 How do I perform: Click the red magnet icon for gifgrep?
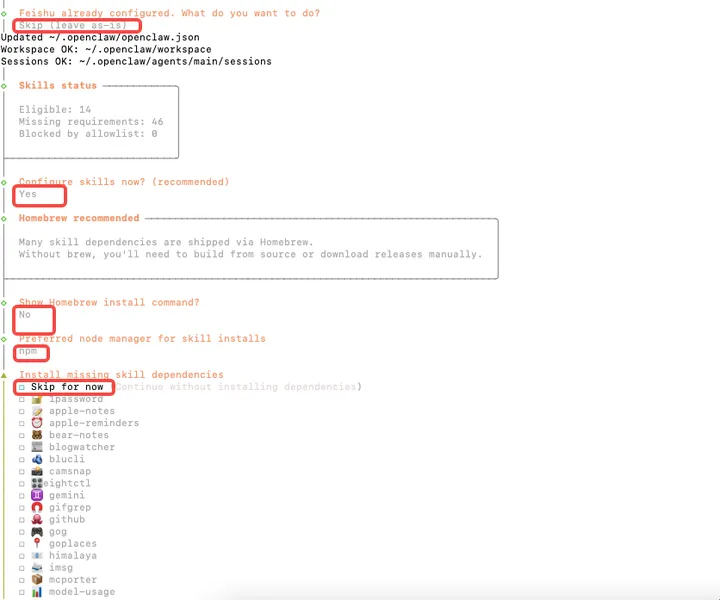37,508
